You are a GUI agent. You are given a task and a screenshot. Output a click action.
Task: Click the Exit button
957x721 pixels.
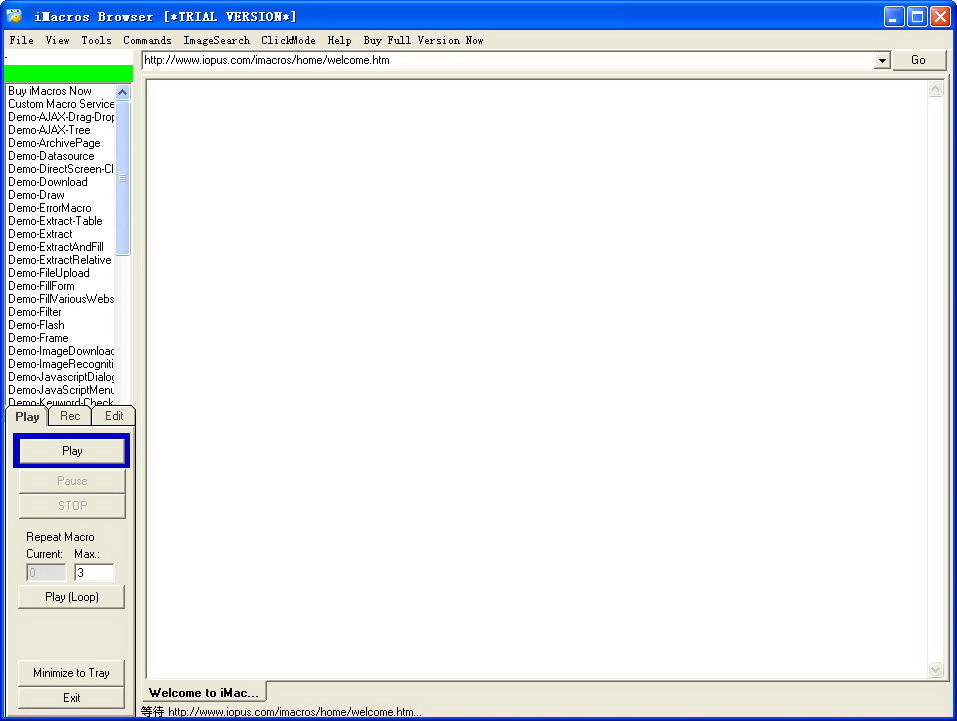[72, 698]
